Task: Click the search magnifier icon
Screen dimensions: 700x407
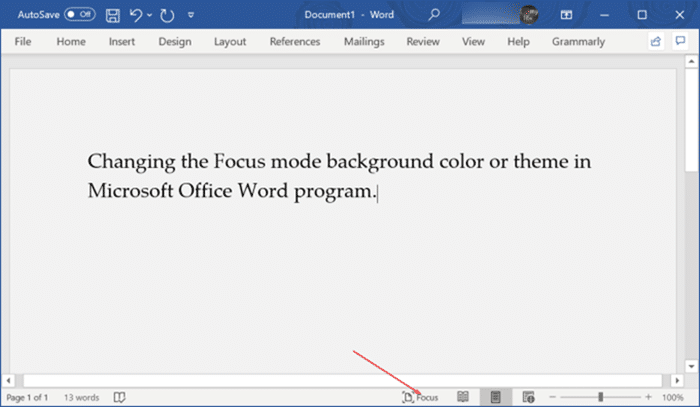Action: (x=433, y=15)
